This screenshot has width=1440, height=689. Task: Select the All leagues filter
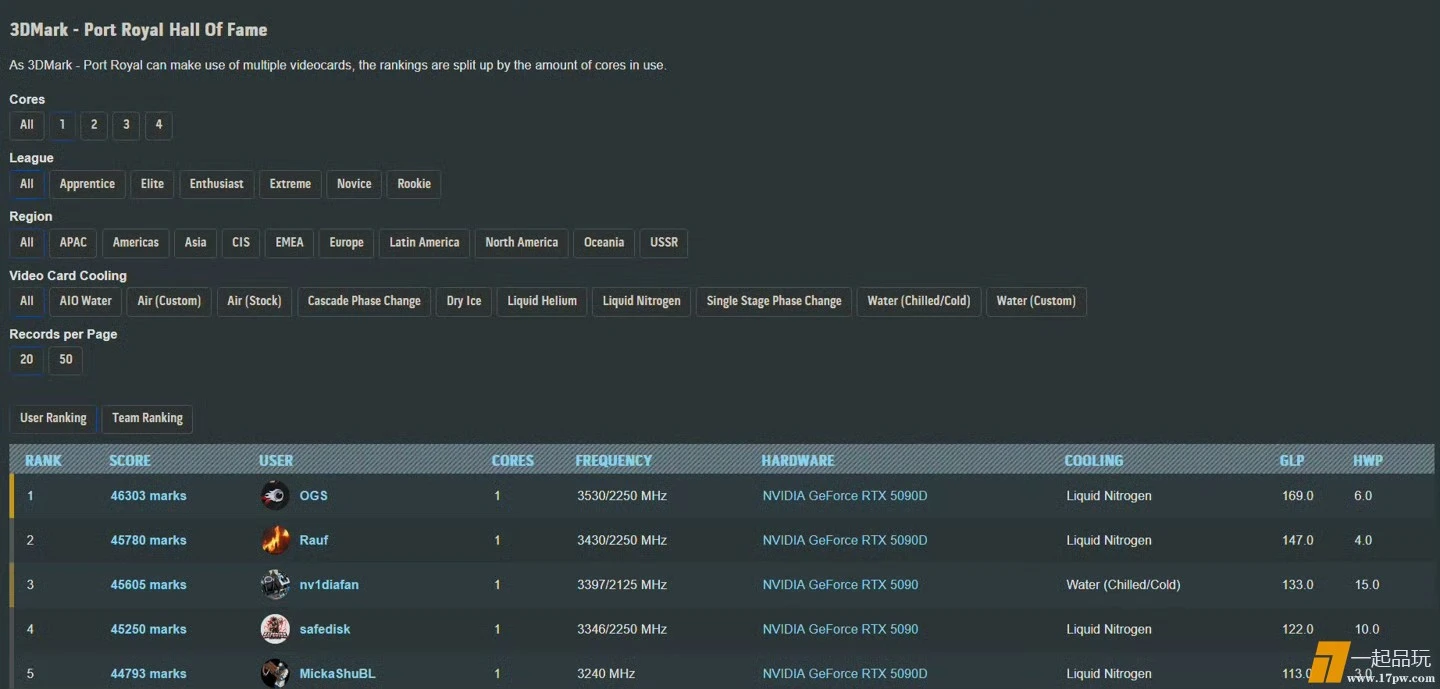coord(27,184)
